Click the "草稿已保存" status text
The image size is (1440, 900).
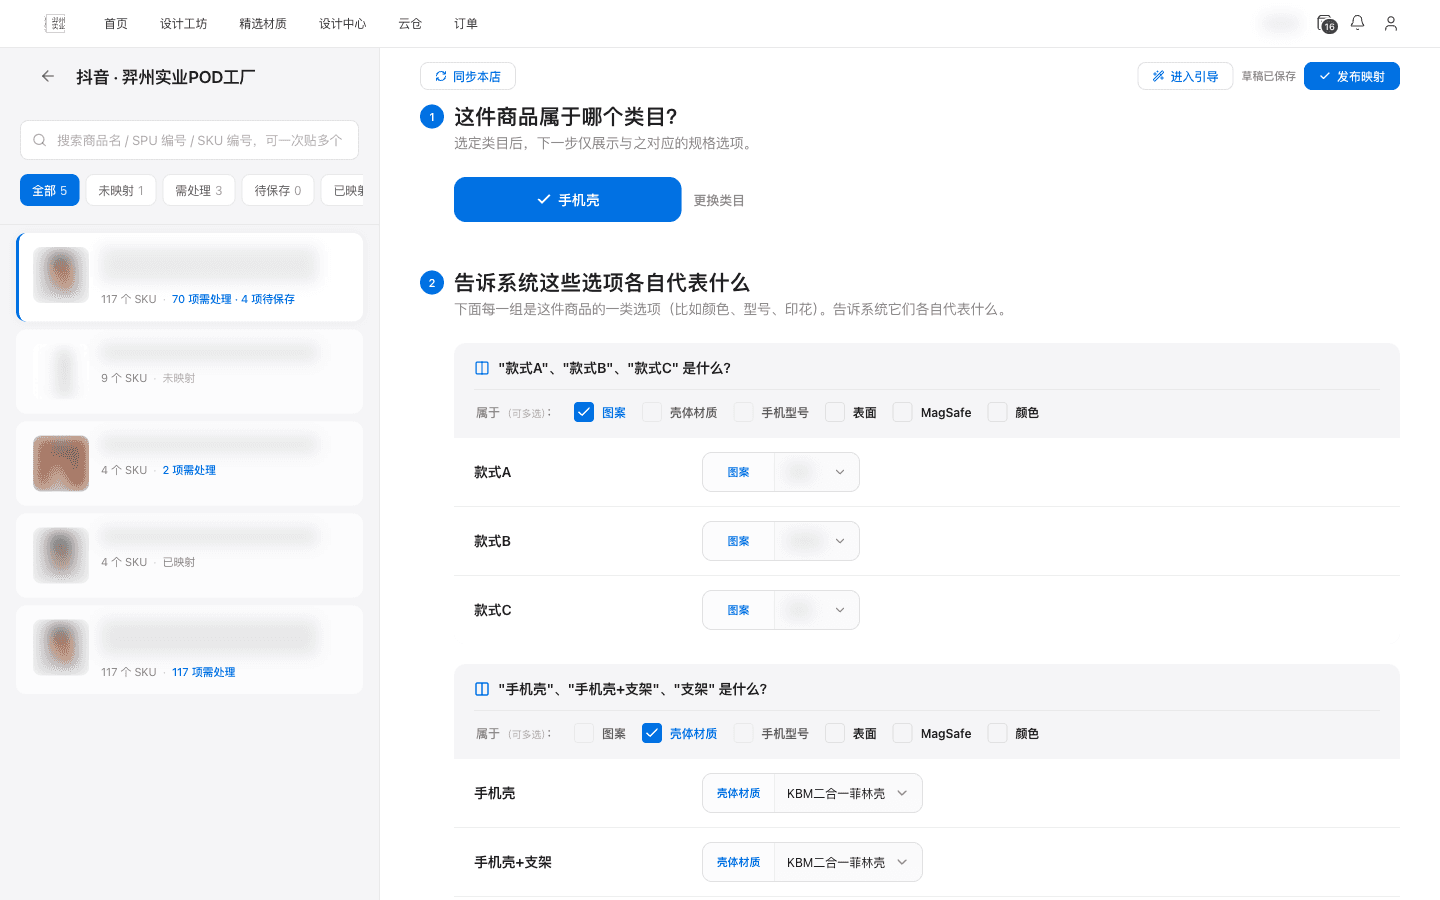click(1268, 76)
